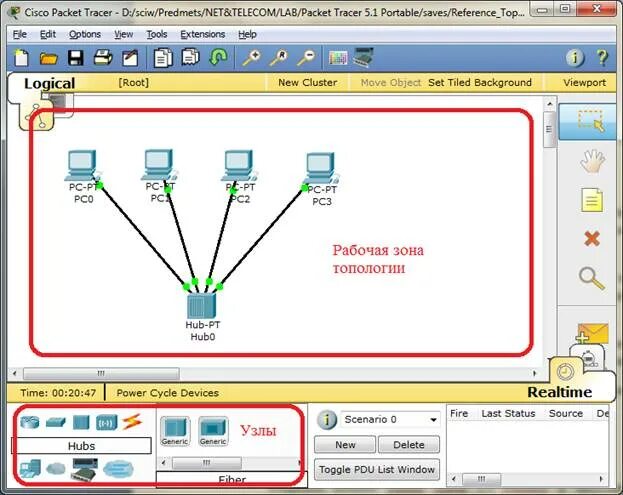Click the New file icon
This screenshot has width=623, height=495.
point(21,58)
